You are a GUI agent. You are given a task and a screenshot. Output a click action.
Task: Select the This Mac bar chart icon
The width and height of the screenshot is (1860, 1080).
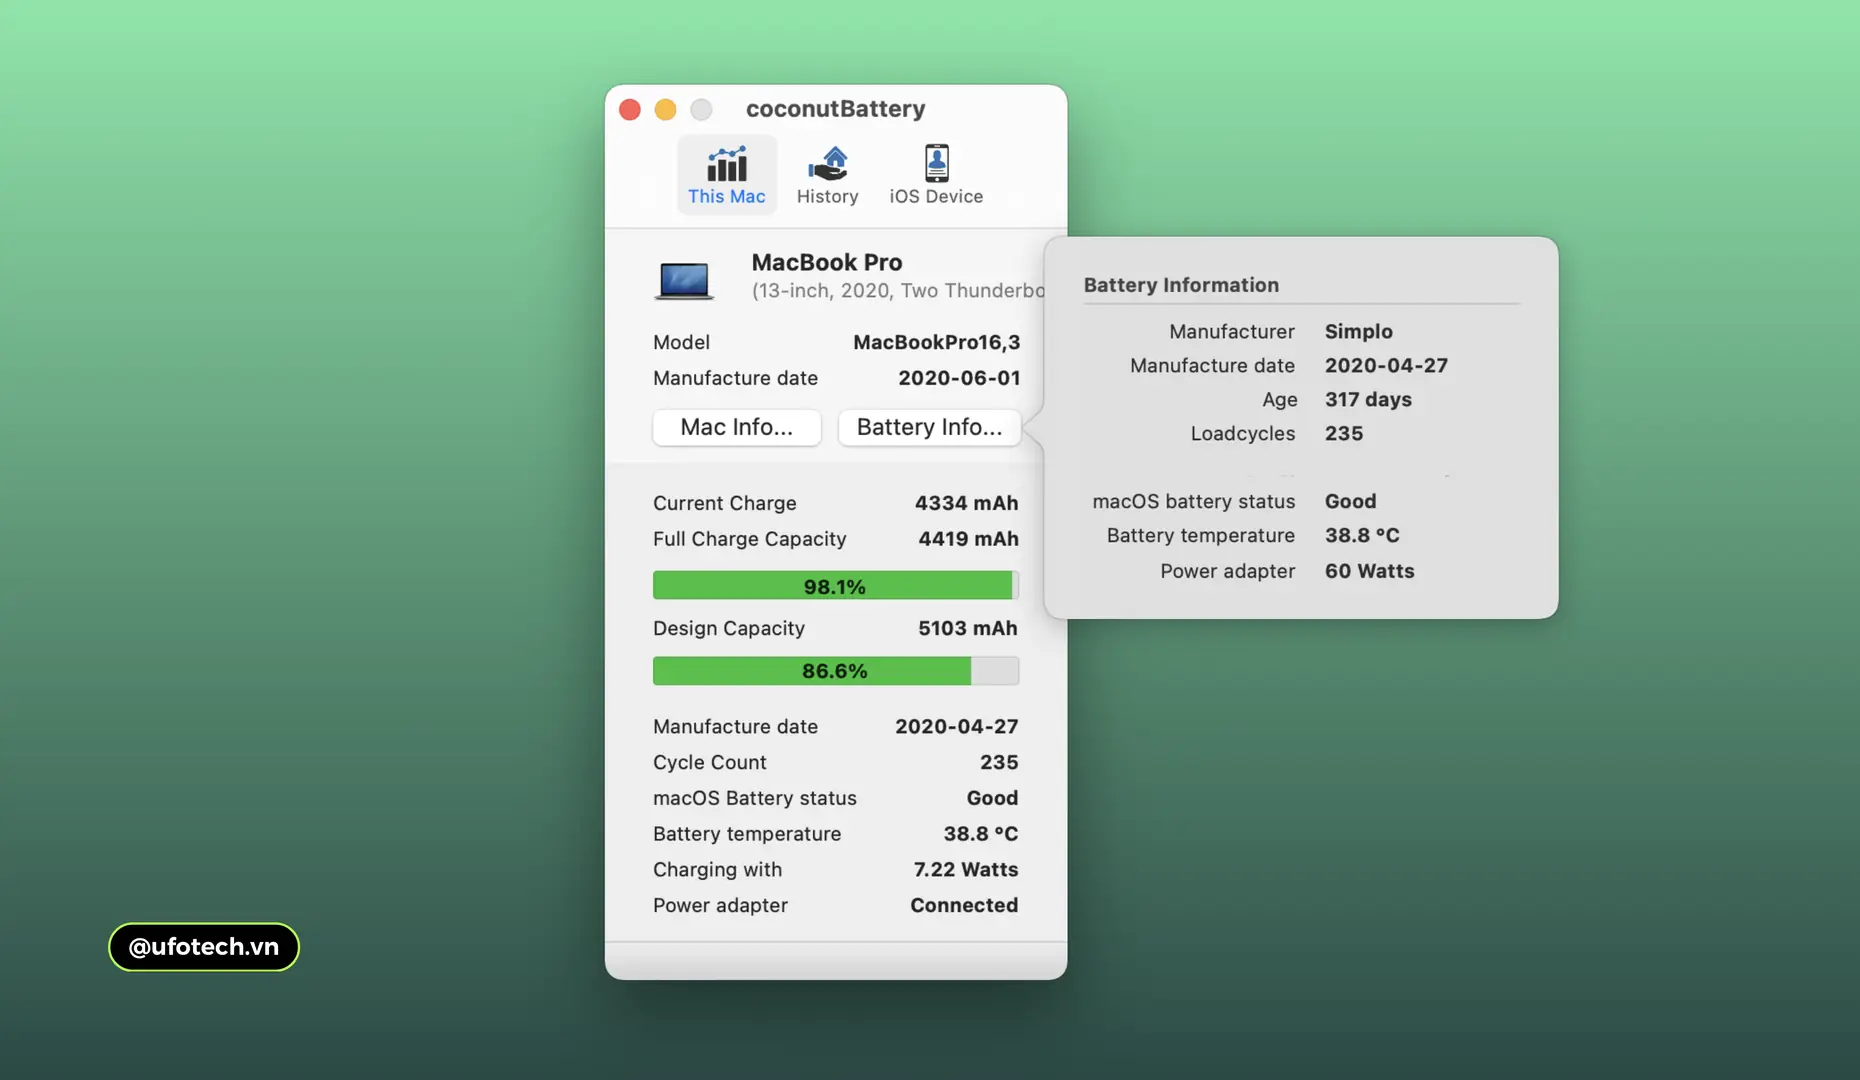727,164
